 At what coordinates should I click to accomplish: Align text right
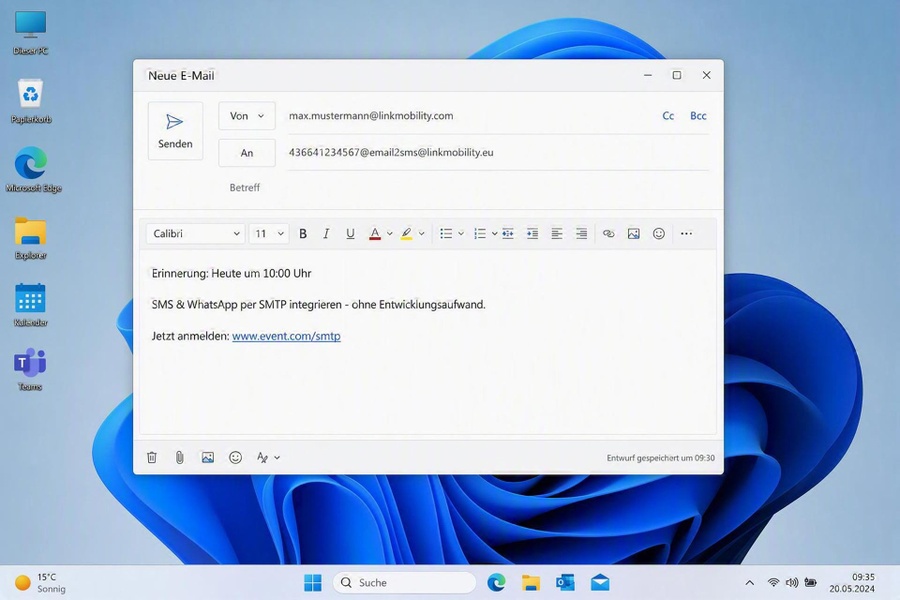581,234
